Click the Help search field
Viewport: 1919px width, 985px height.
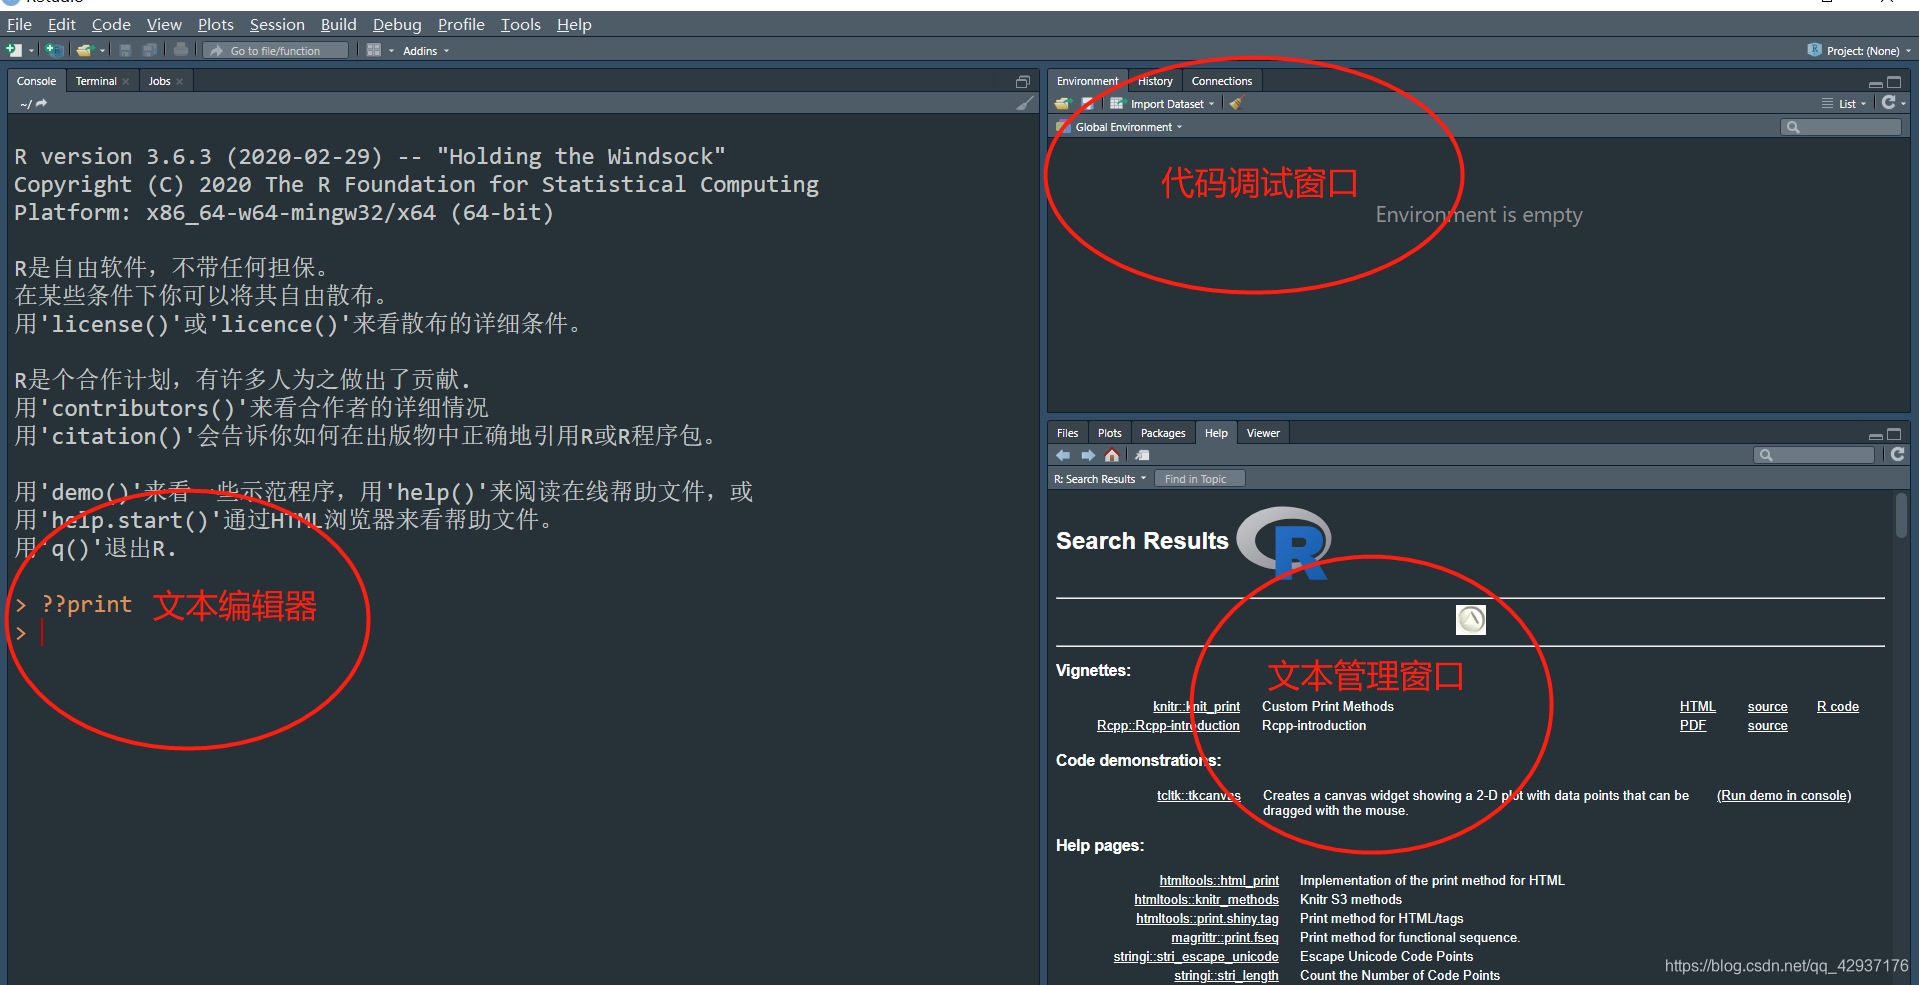pyautogui.click(x=1814, y=455)
